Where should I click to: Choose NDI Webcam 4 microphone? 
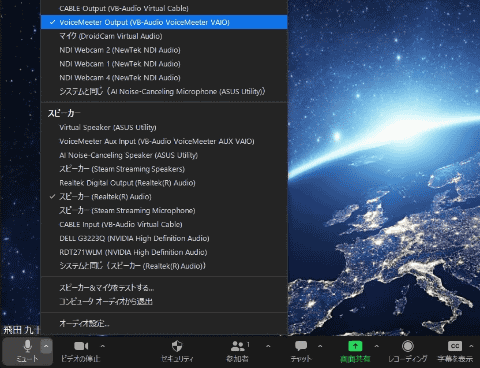click(x=164, y=78)
